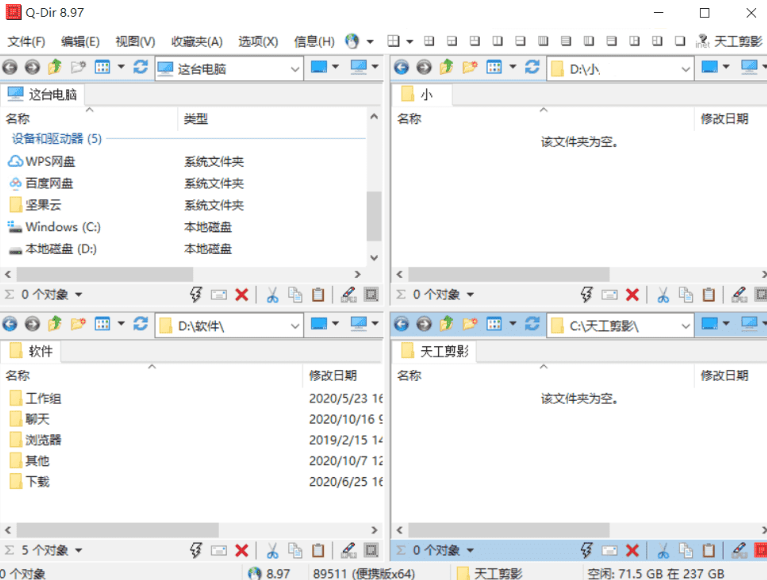This screenshot has width=767, height=580.
Task: Select the 其他 folder
Action: [x=30, y=461]
